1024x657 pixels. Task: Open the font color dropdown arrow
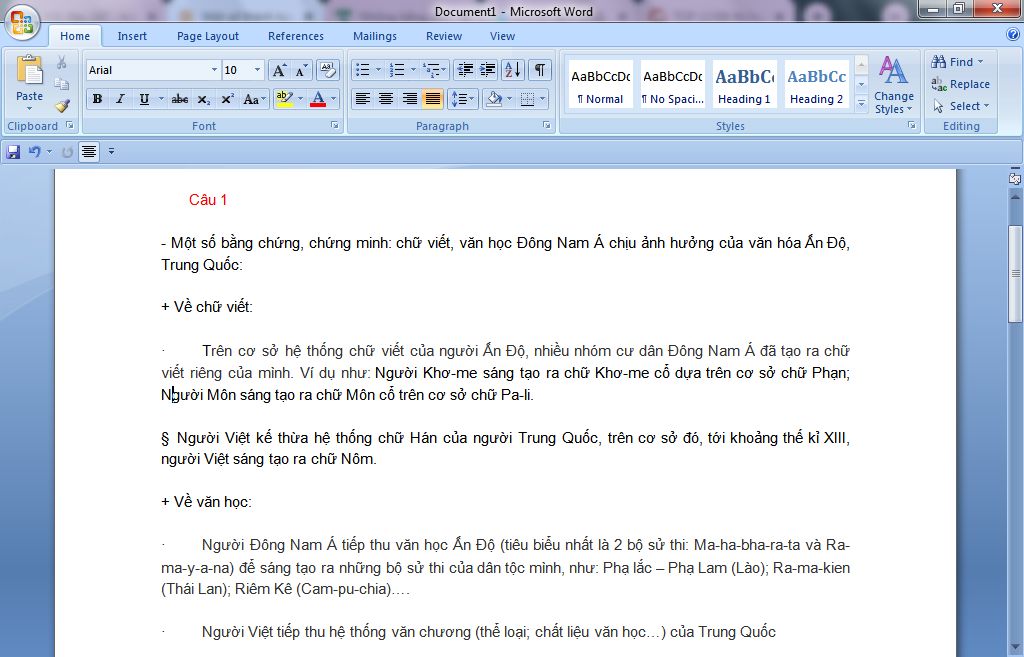point(334,99)
